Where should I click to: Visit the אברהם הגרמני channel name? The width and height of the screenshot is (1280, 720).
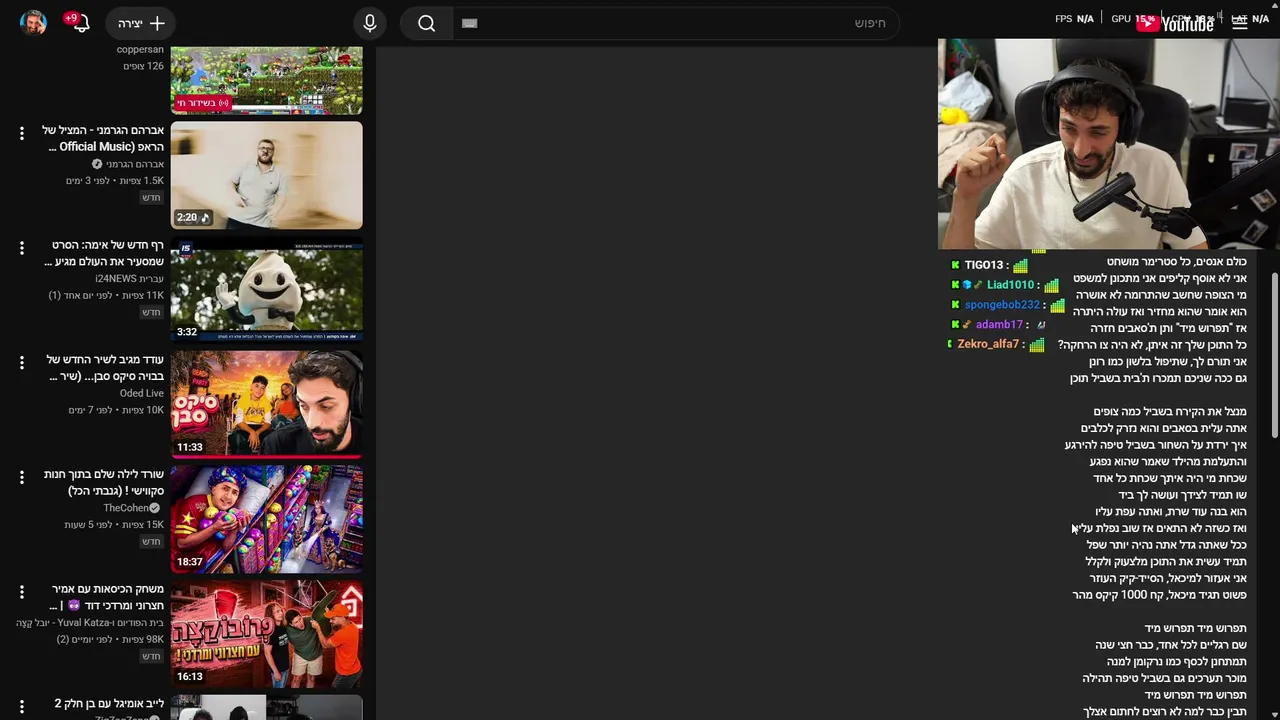pyautogui.click(x=135, y=164)
